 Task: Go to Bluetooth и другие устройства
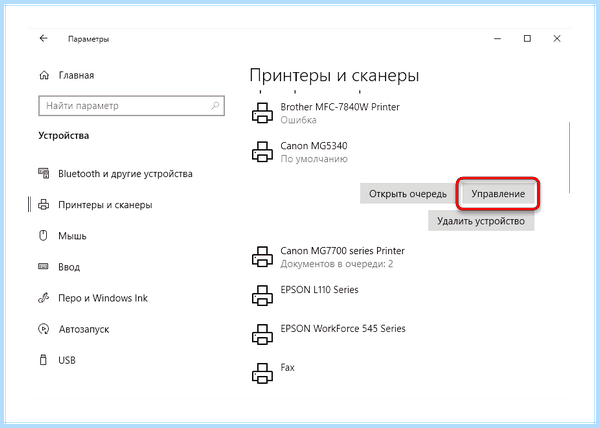point(125,174)
